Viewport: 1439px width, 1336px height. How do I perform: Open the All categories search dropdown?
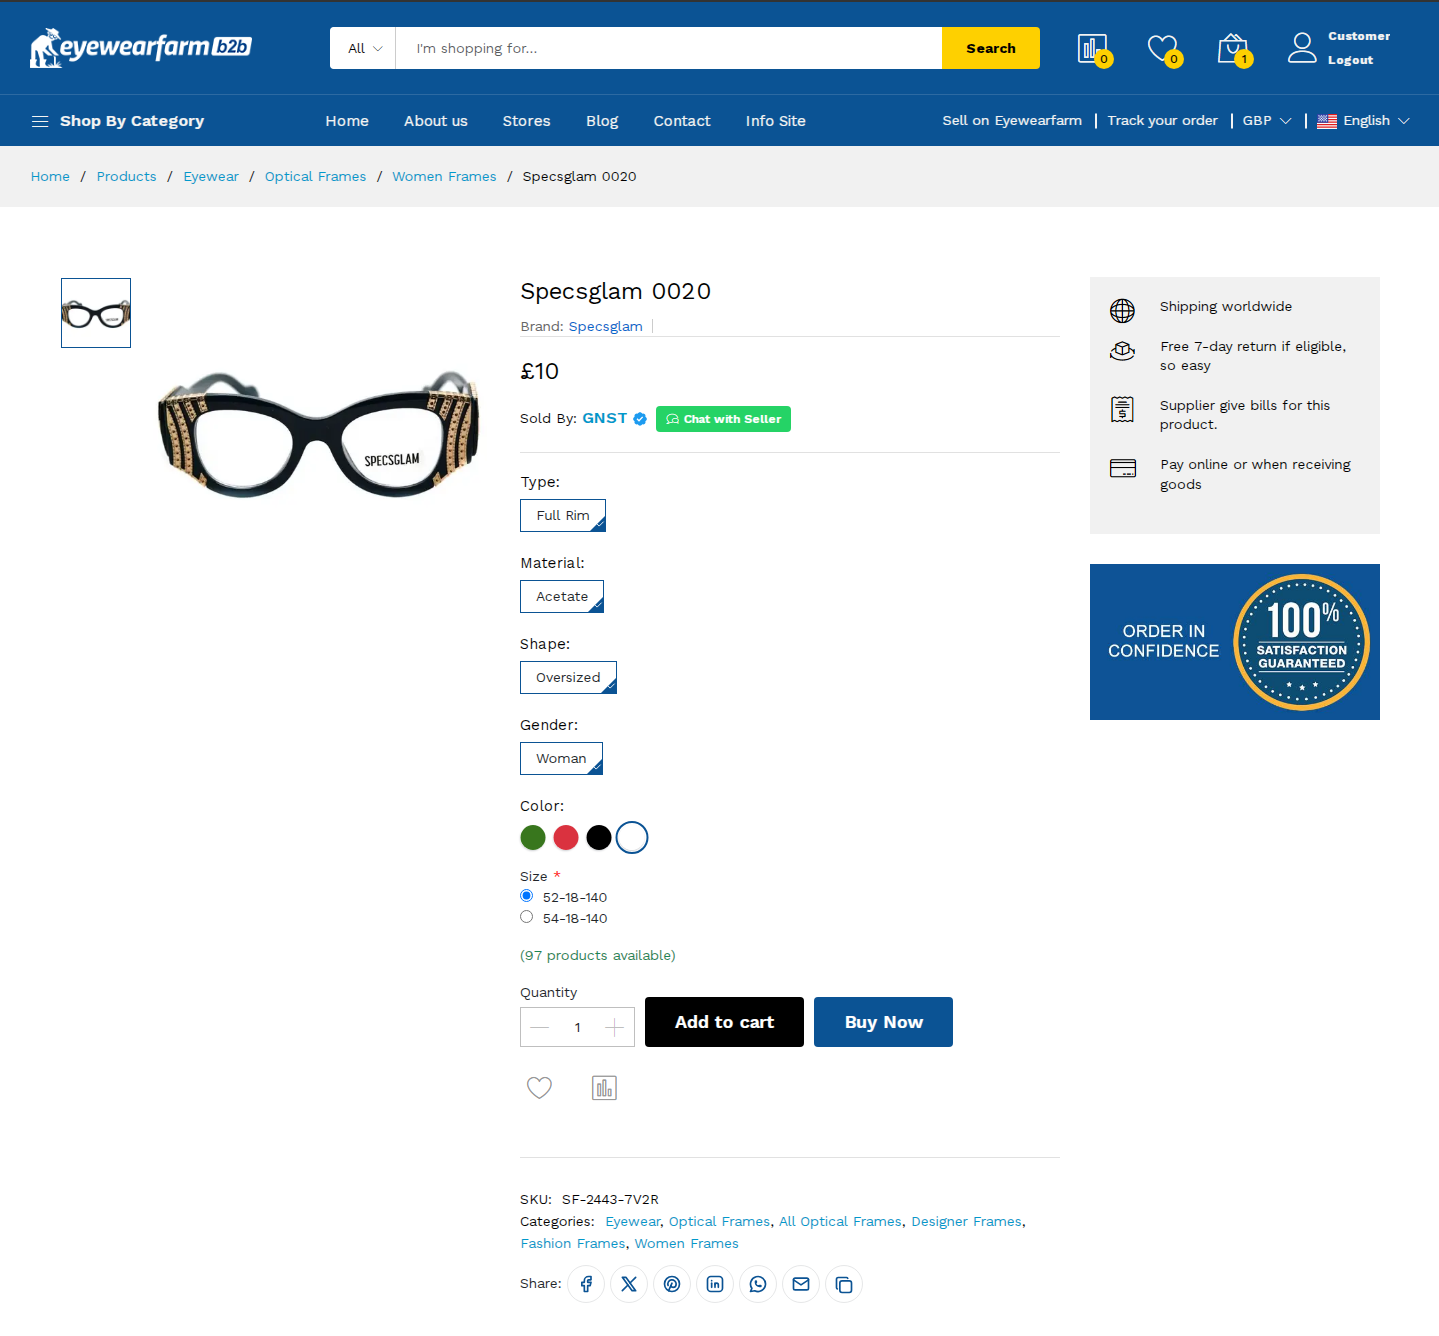pyautogui.click(x=363, y=48)
